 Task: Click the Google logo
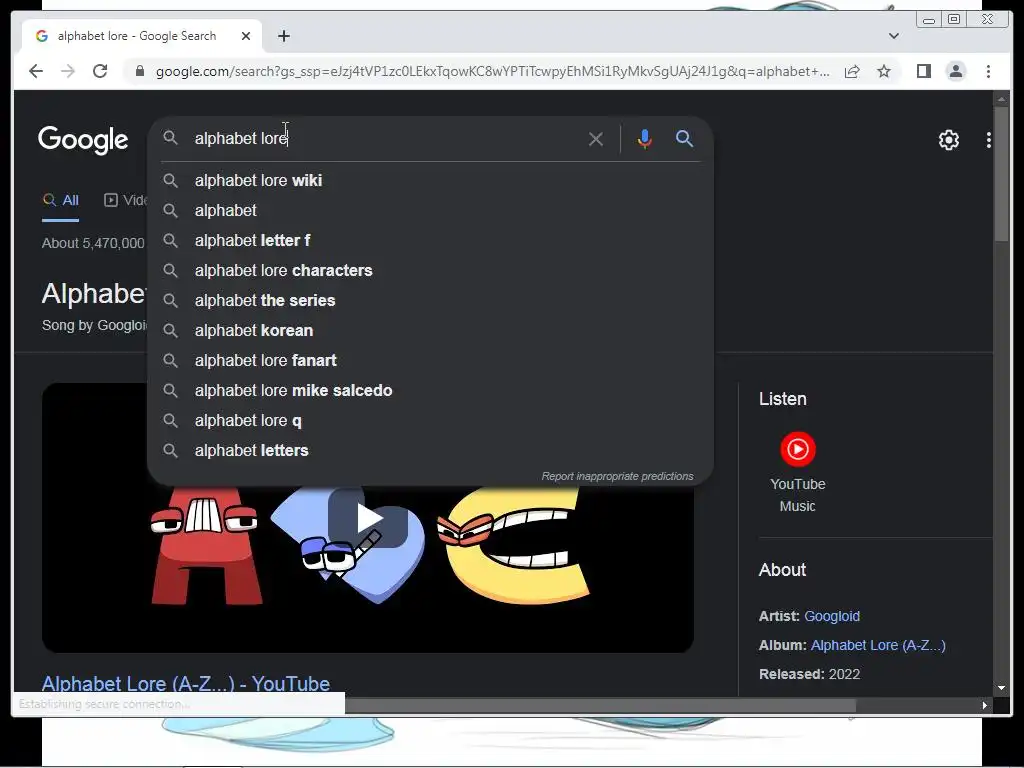[x=83, y=140]
